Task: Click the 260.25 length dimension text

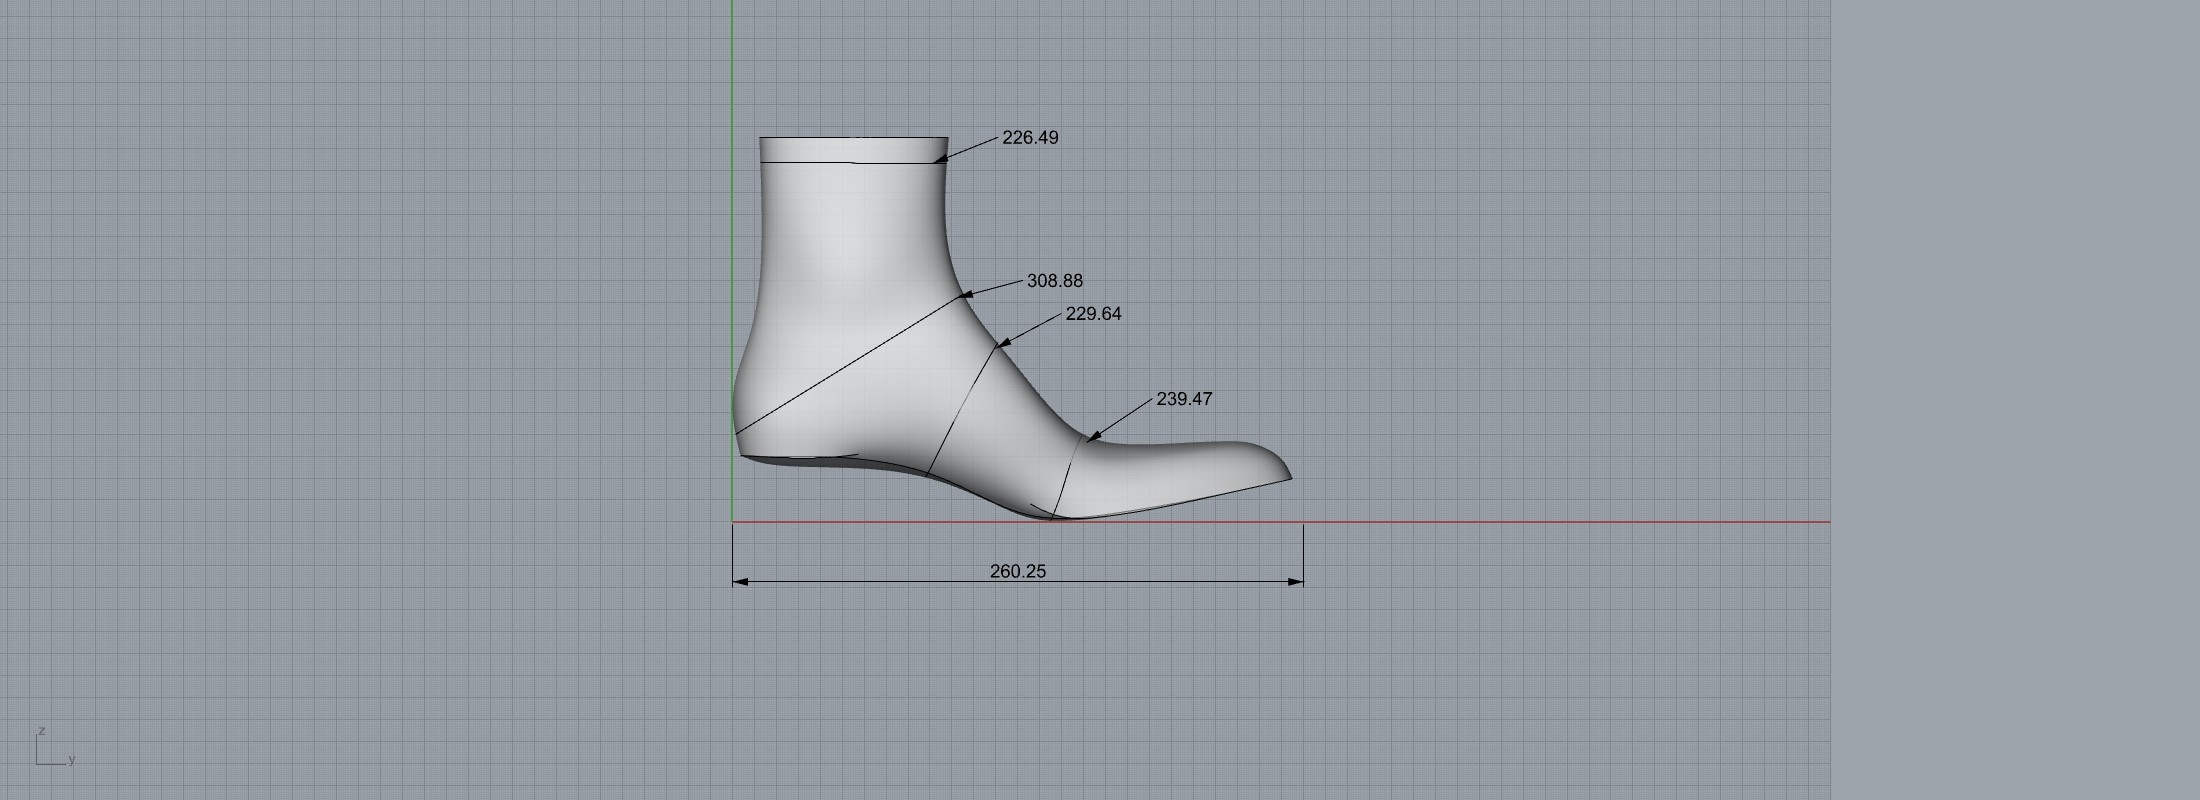Action: click(x=1017, y=571)
